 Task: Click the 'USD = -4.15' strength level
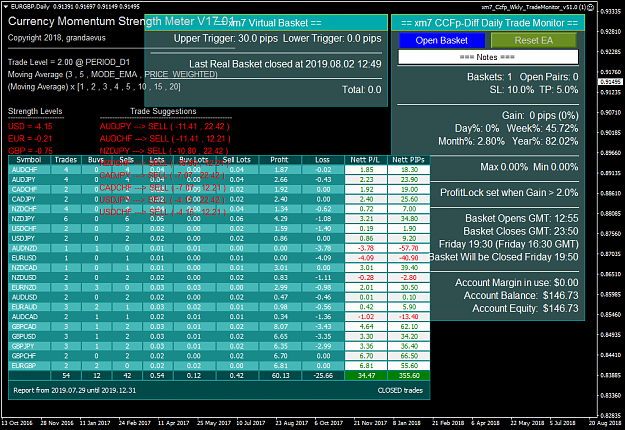[x=30, y=126]
